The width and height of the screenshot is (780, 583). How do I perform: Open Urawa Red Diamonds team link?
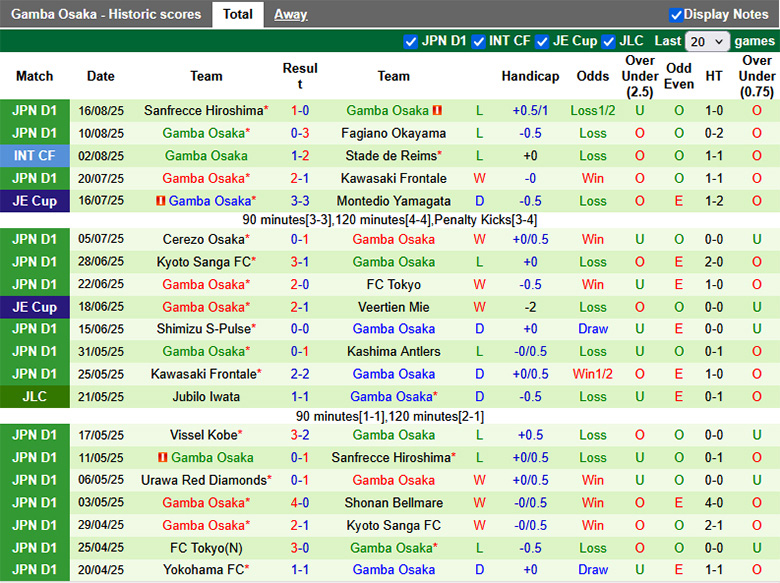click(x=206, y=480)
